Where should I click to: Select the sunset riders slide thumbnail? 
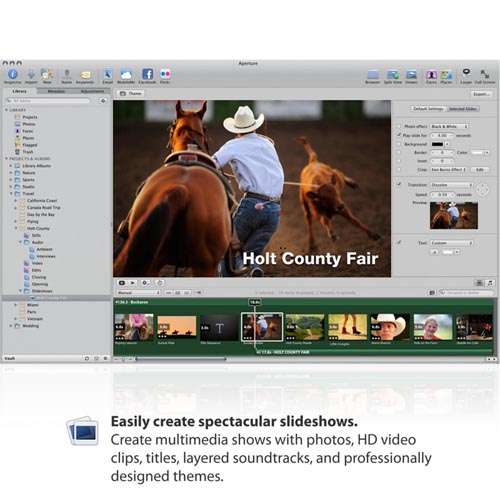(177, 328)
